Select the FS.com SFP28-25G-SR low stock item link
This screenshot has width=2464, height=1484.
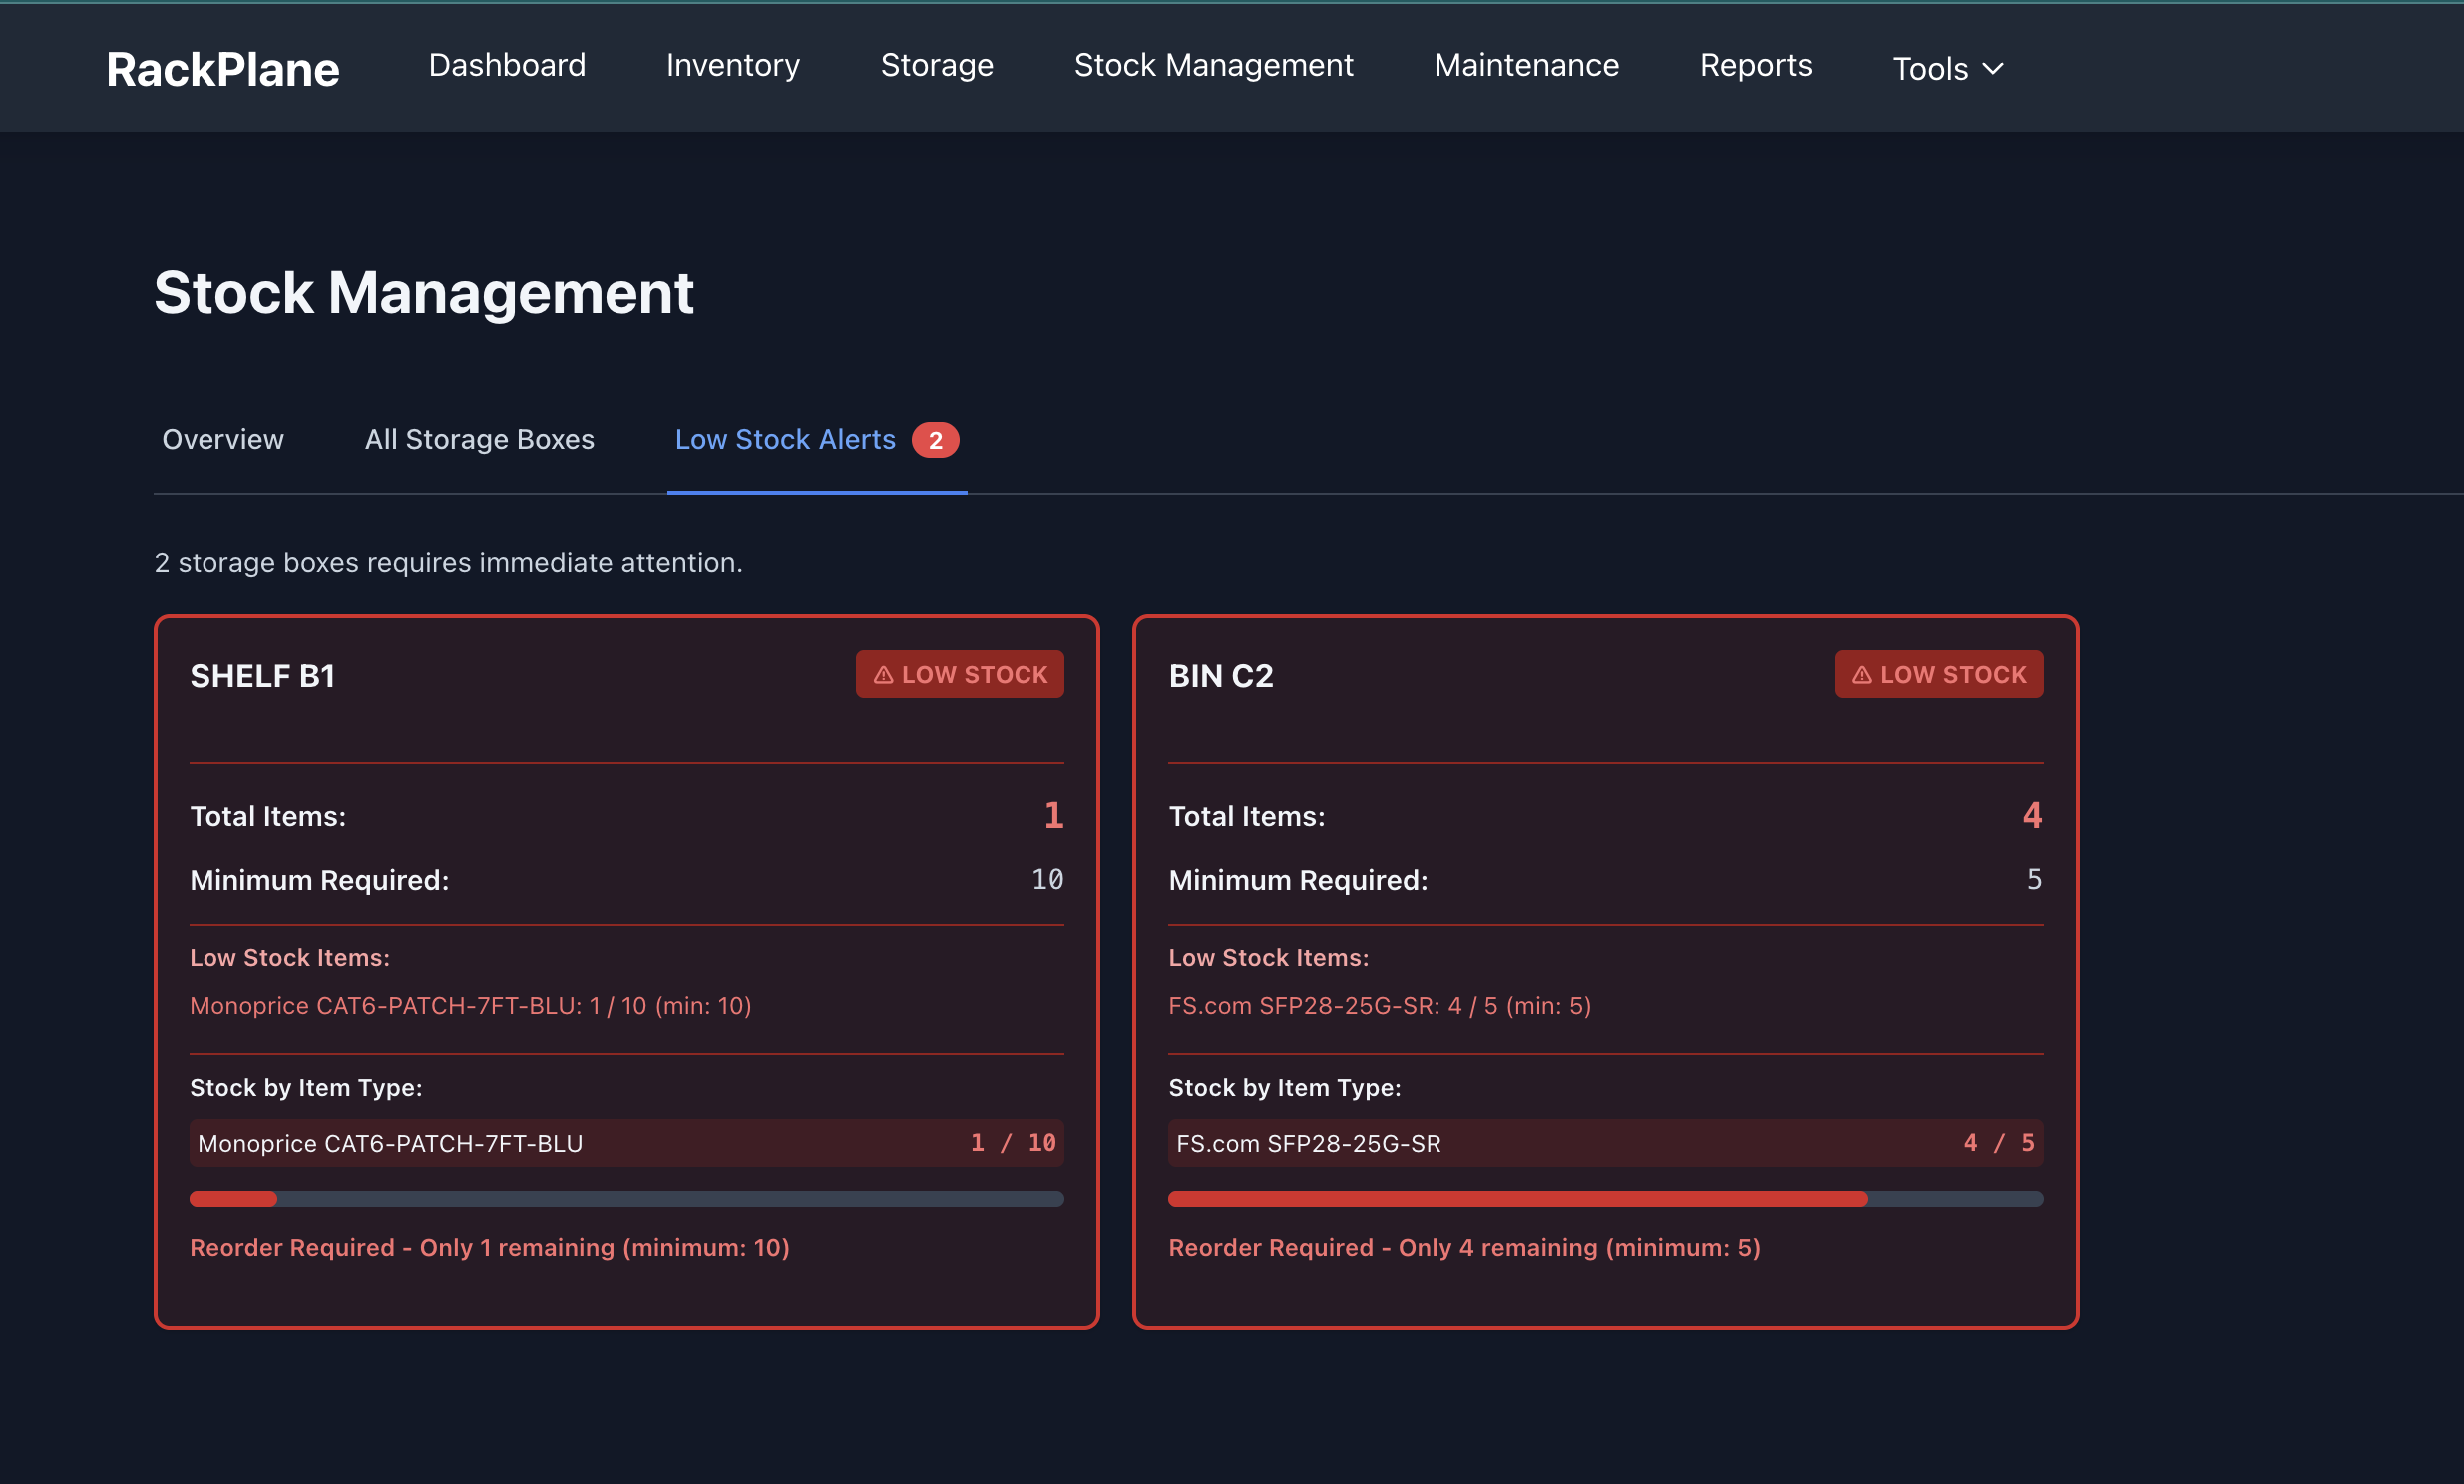[1380, 1006]
